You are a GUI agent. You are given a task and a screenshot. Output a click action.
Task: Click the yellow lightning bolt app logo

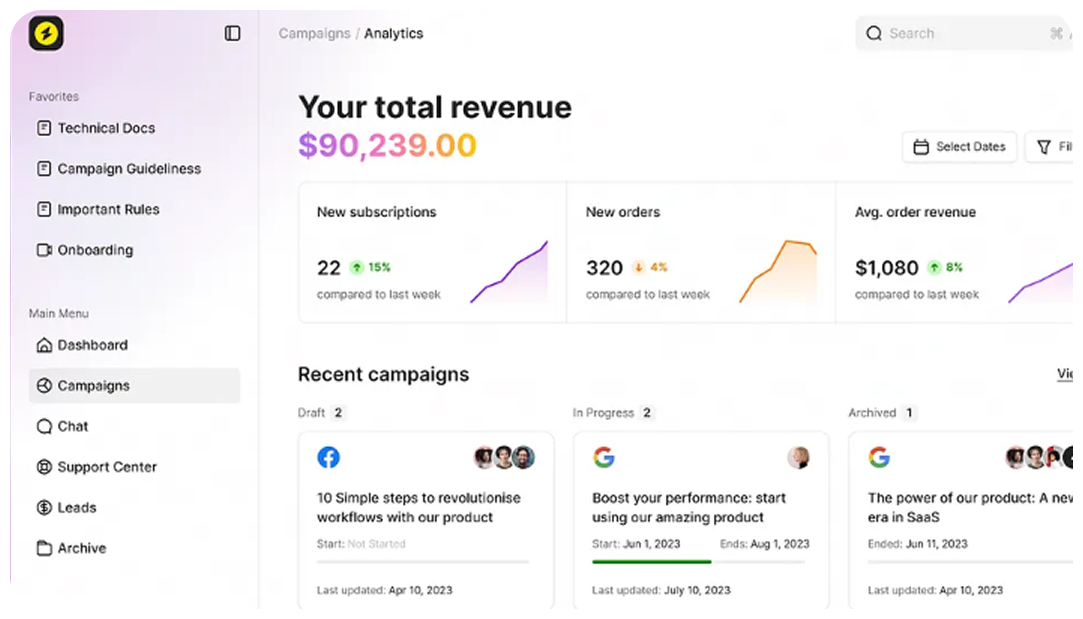click(x=46, y=33)
